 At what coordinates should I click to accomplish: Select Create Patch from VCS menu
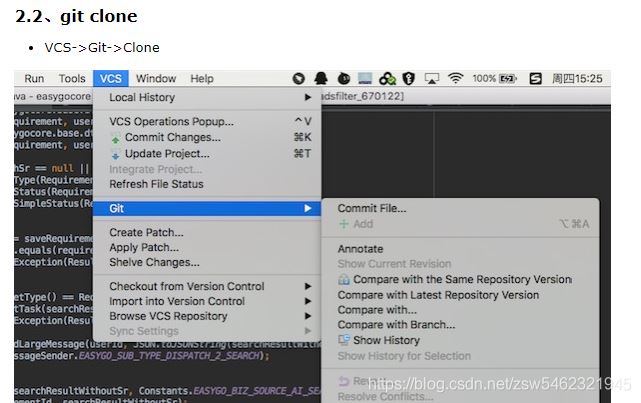[x=146, y=232]
